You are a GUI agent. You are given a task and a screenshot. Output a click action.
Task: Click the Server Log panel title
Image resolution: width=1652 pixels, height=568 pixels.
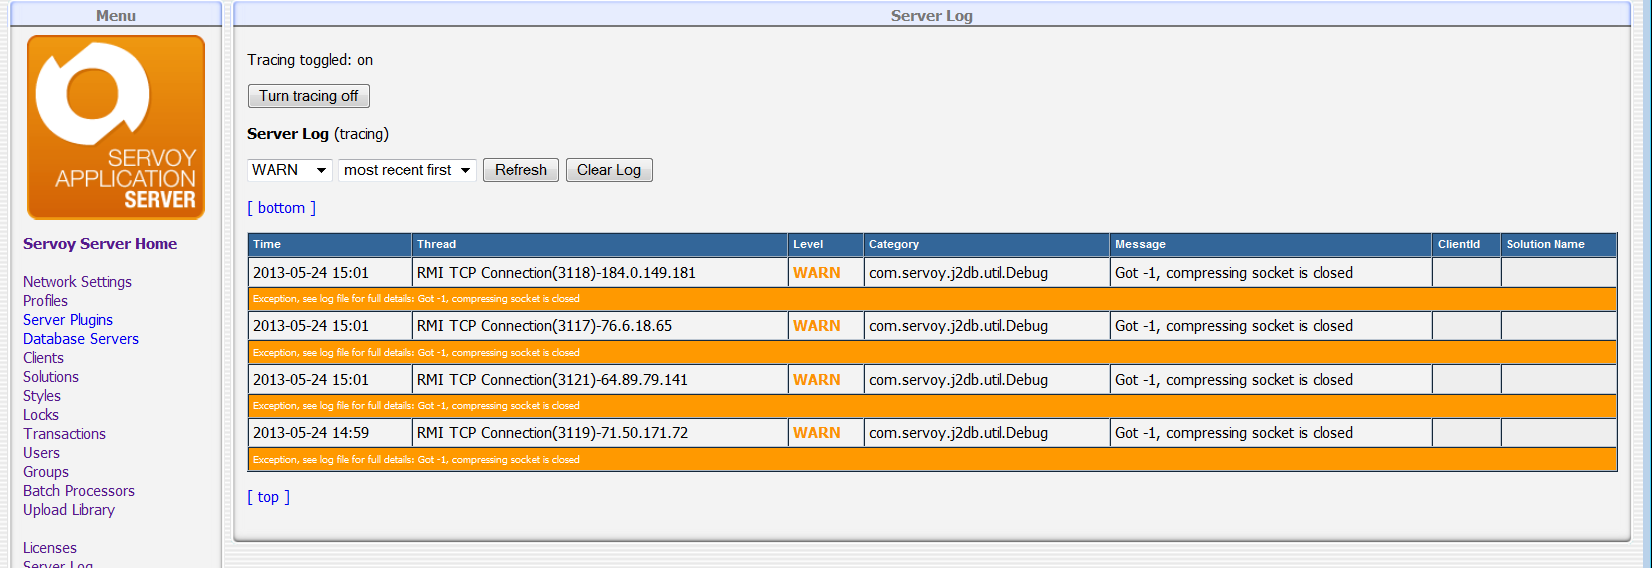point(932,15)
